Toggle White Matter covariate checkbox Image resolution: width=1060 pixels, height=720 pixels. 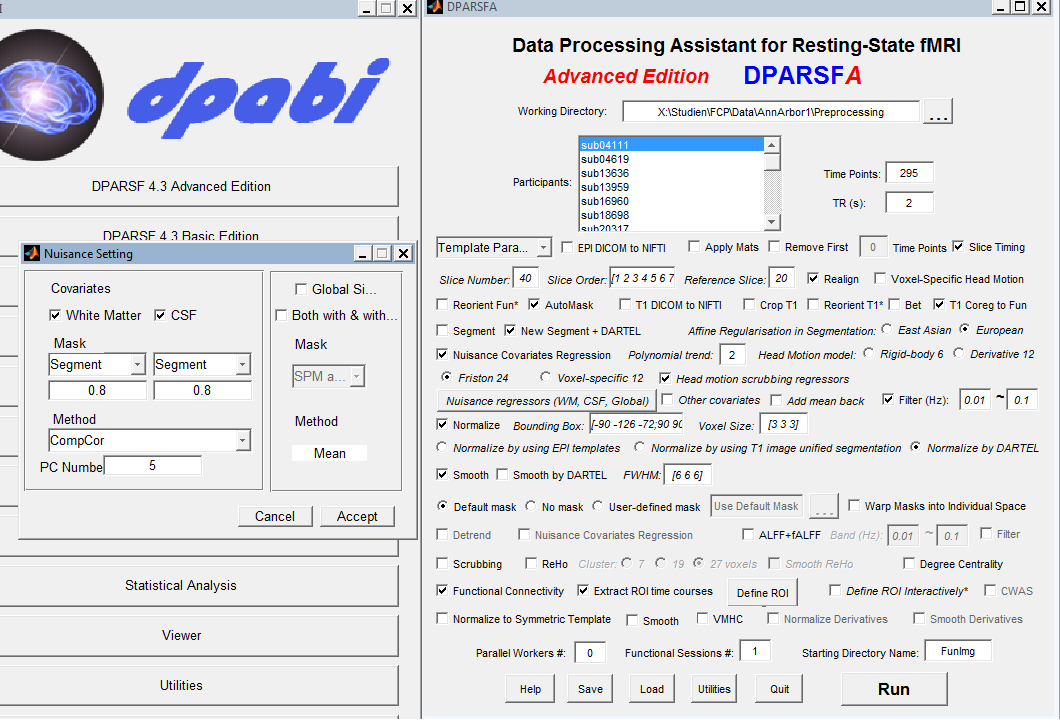55,315
